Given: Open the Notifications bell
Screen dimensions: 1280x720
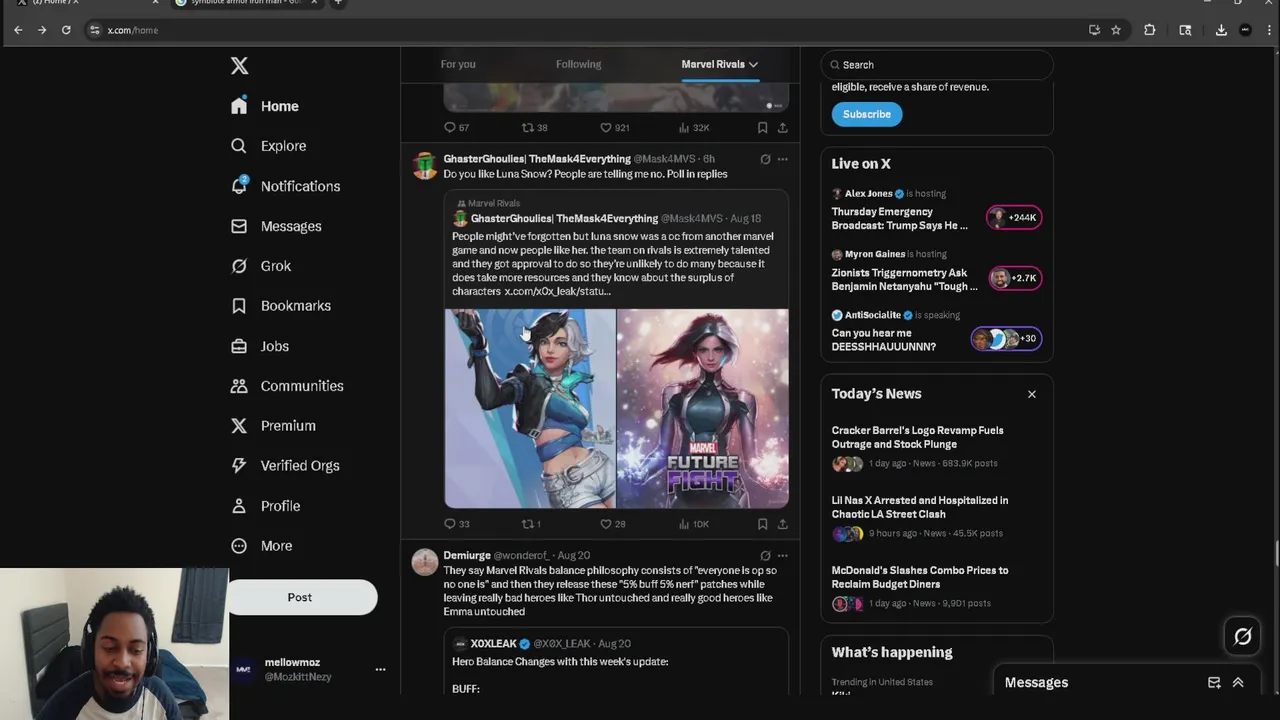Looking at the screenshot, I should 285,186.
